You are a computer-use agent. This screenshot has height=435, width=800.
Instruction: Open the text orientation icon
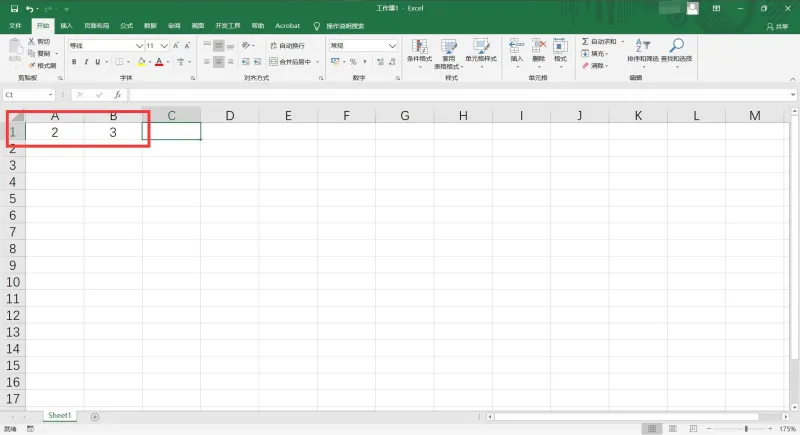tap(246, 45)
